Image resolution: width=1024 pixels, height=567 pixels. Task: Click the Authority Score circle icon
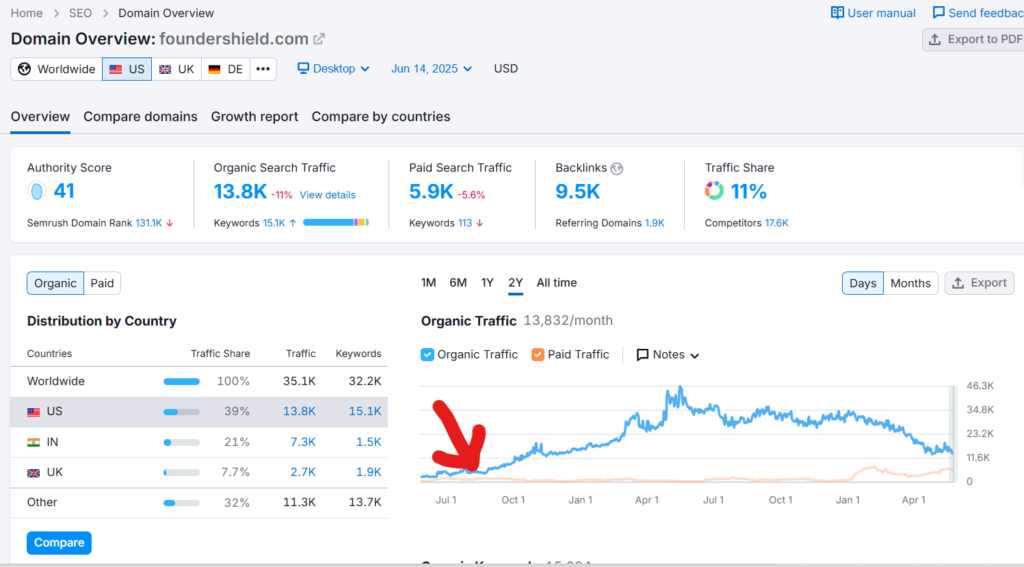coord(37,191)
